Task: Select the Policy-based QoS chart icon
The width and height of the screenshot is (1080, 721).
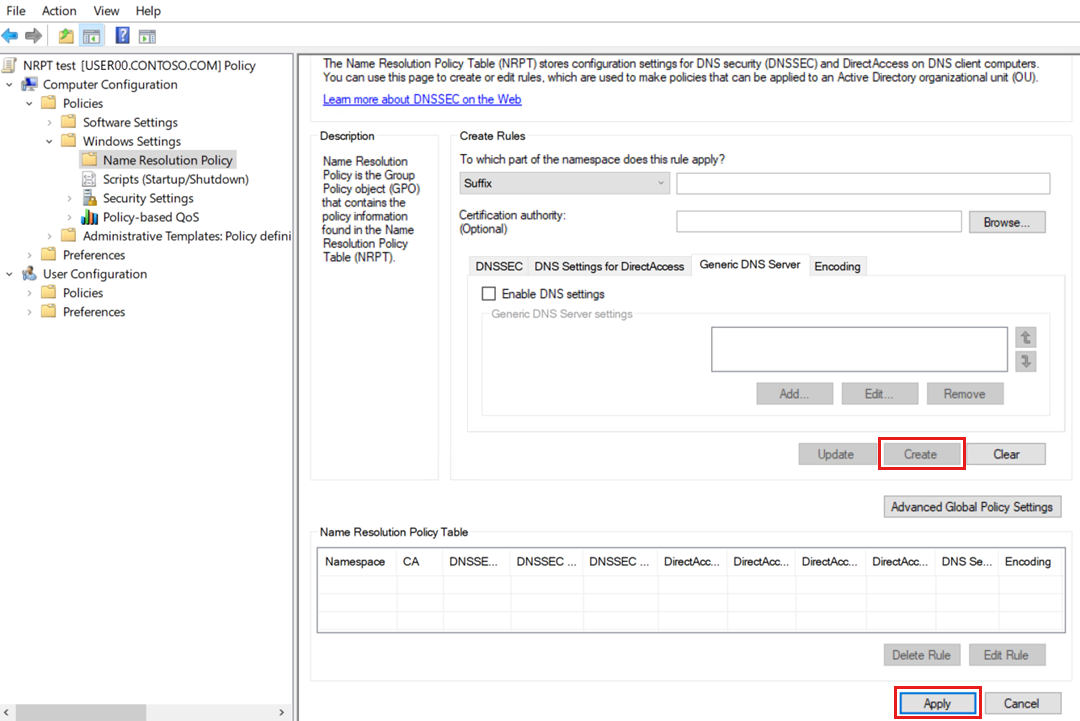Action: (89, 217)
